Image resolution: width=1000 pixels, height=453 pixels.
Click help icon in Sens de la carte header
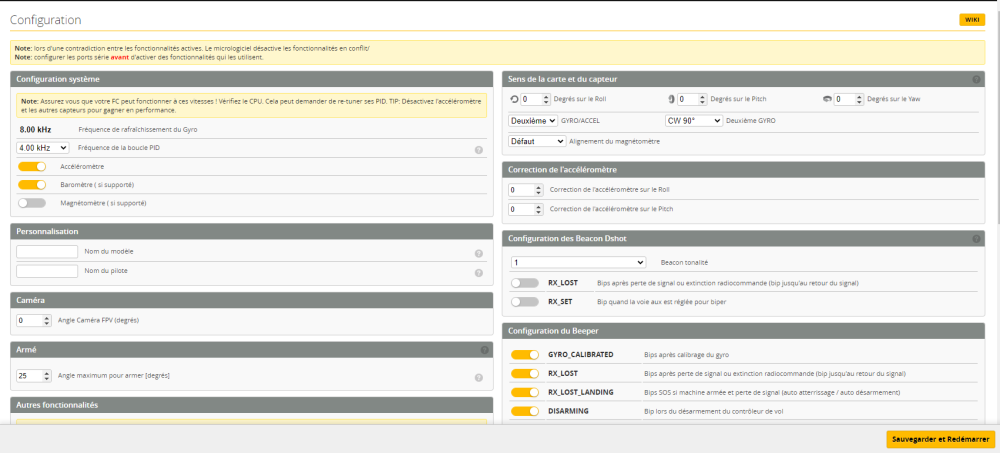coord(976,79)
